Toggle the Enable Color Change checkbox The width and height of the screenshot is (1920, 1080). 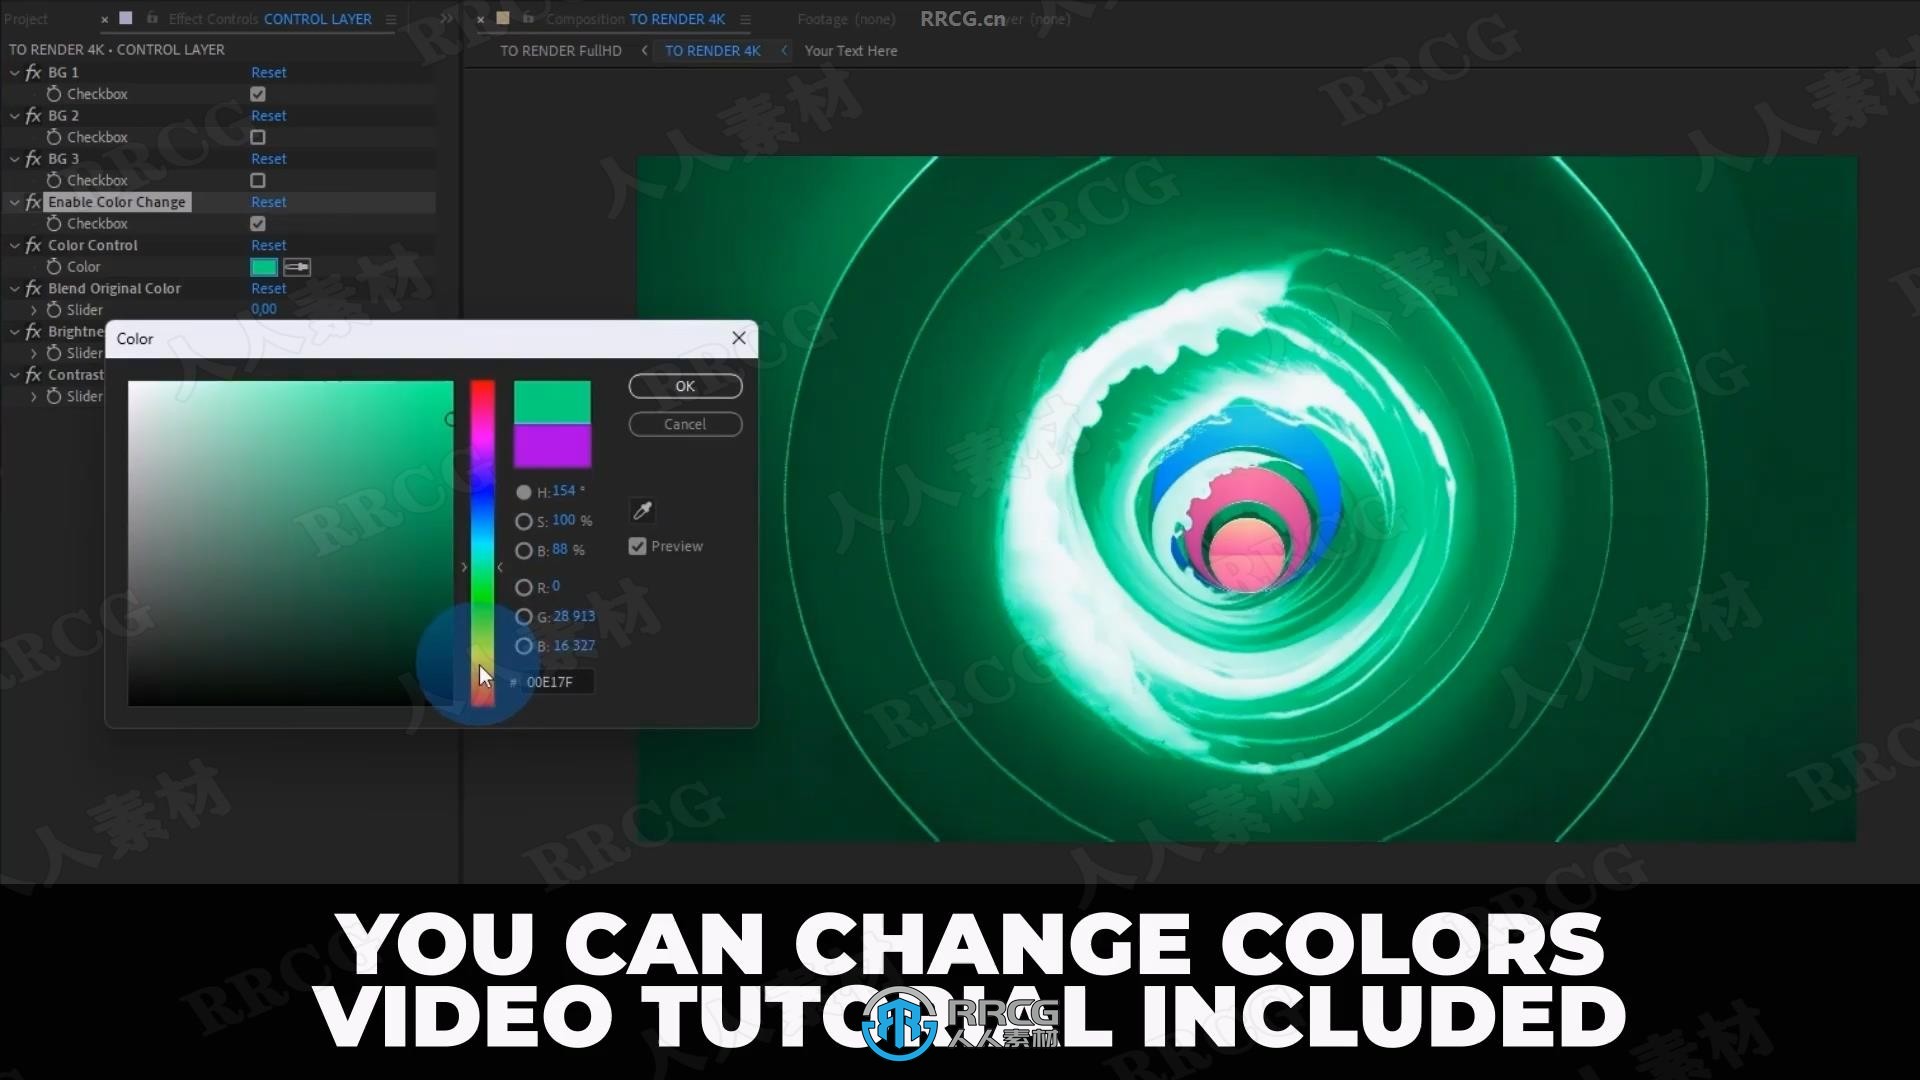[x=258, y=223]
